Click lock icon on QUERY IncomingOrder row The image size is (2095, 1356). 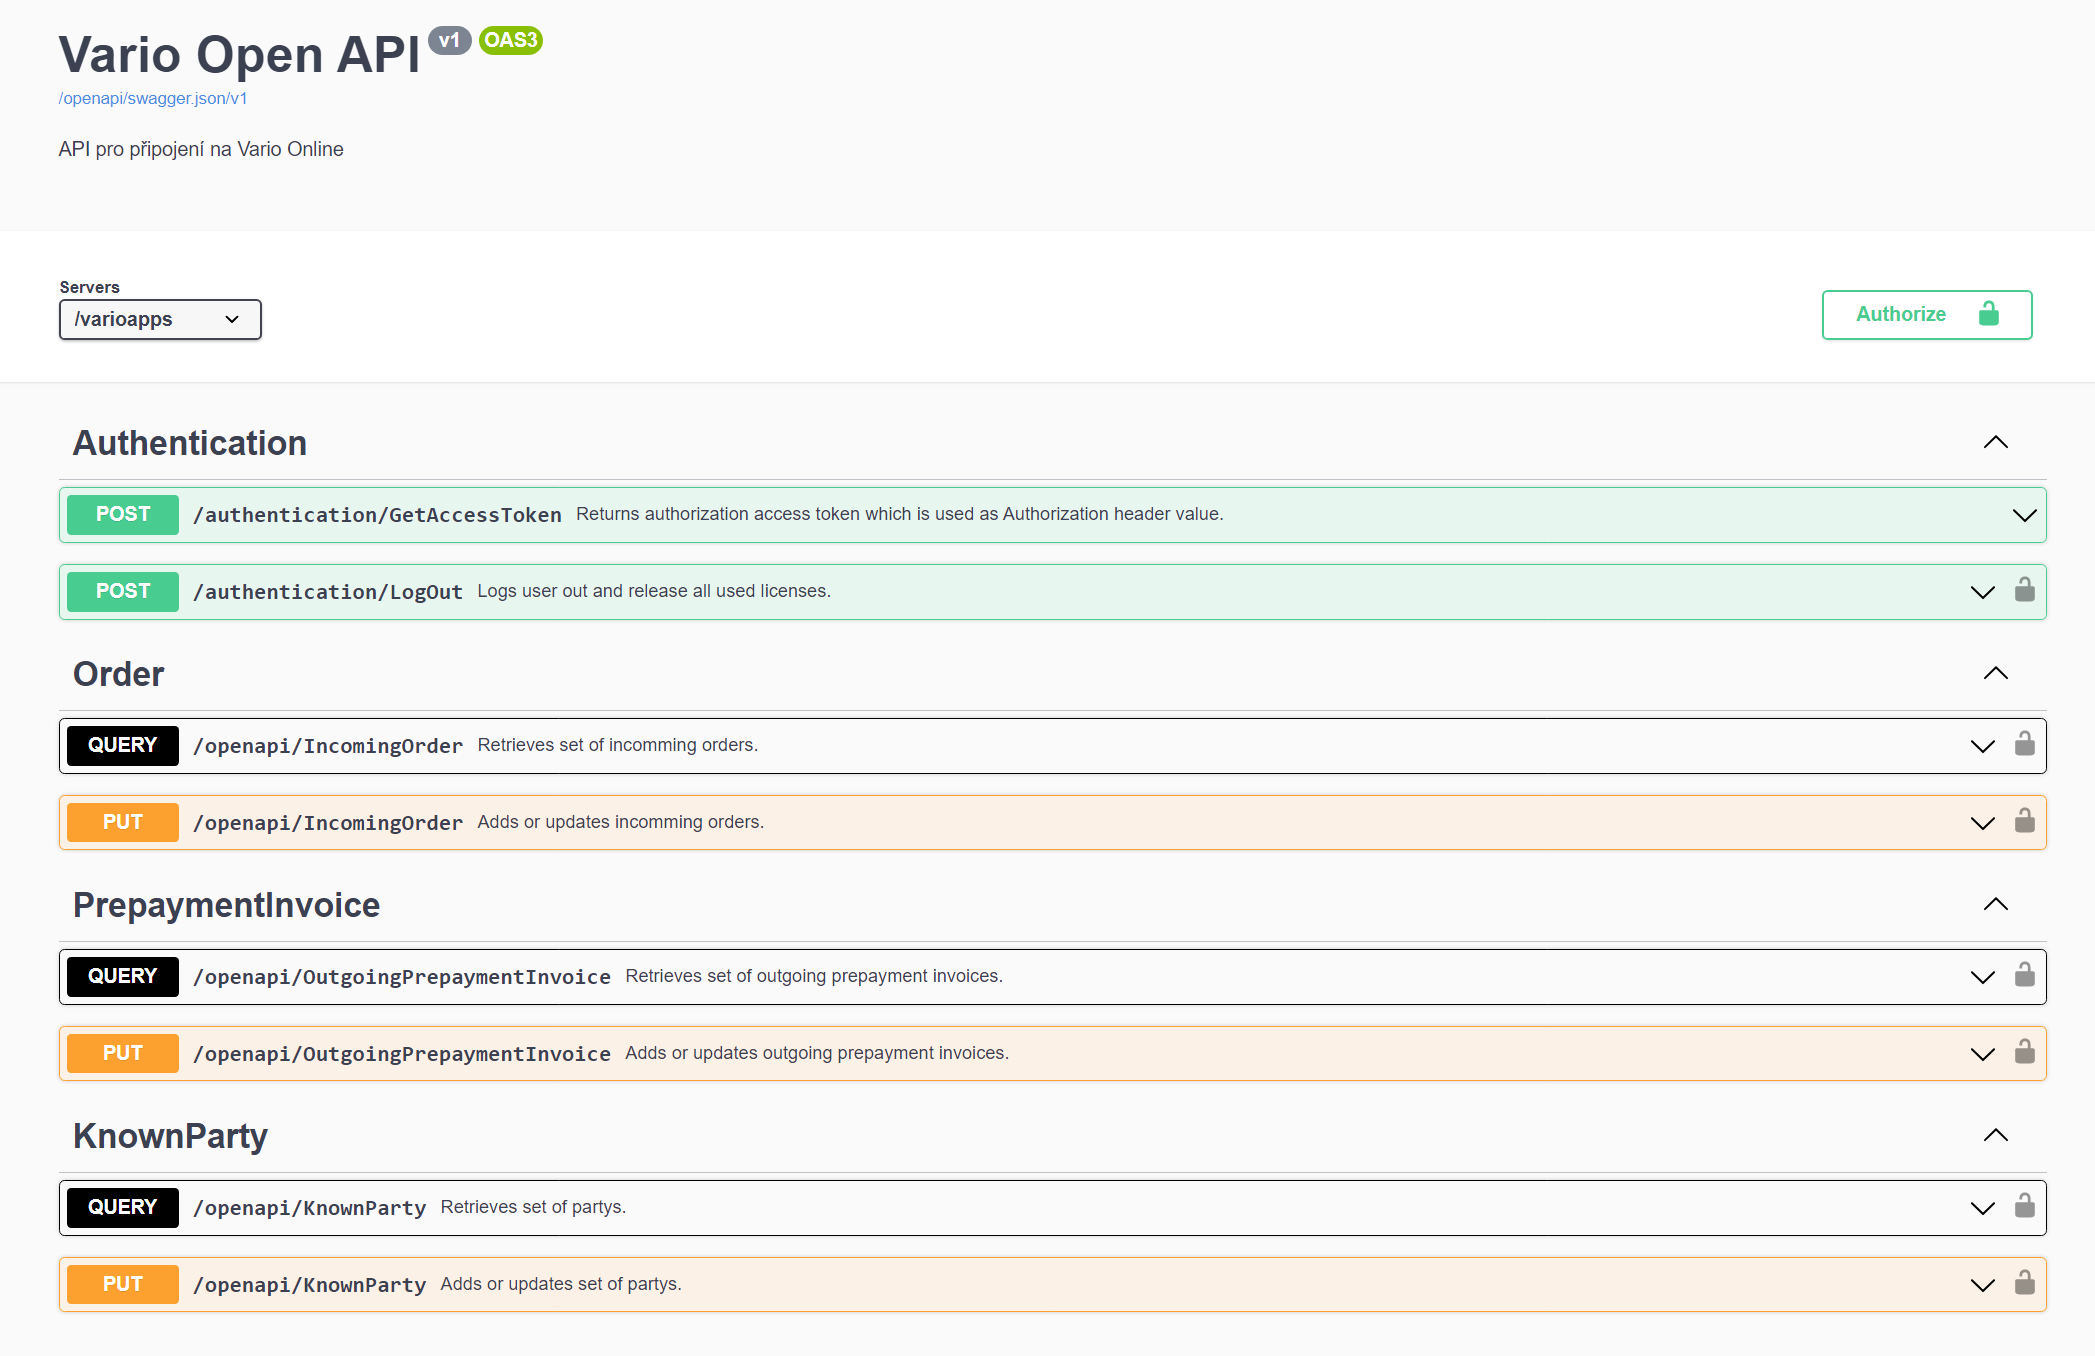coord(2024,744)
